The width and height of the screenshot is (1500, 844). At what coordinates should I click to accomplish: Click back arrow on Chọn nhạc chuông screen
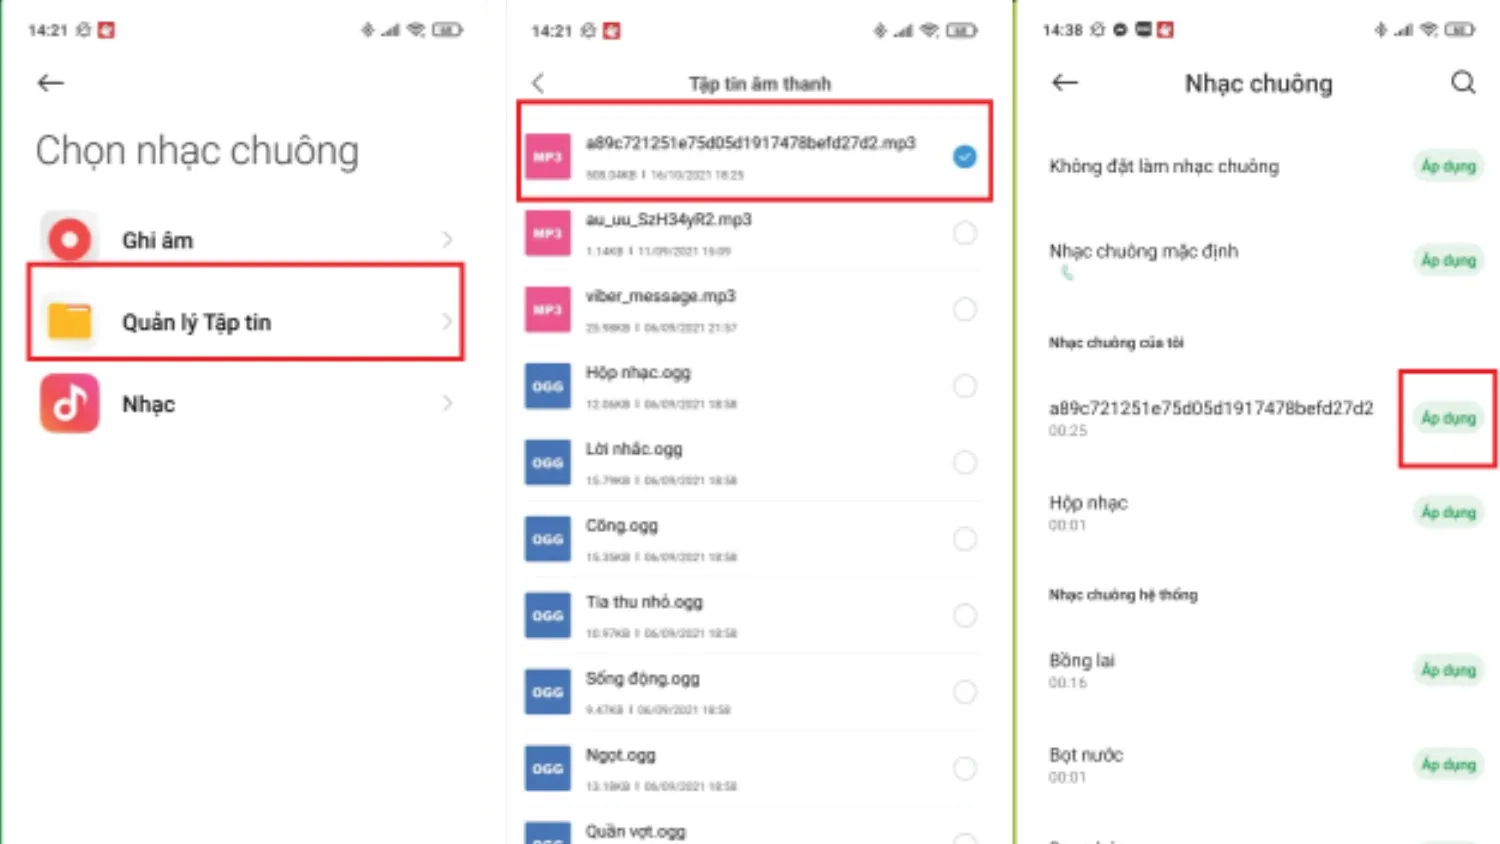click(50, 83)
